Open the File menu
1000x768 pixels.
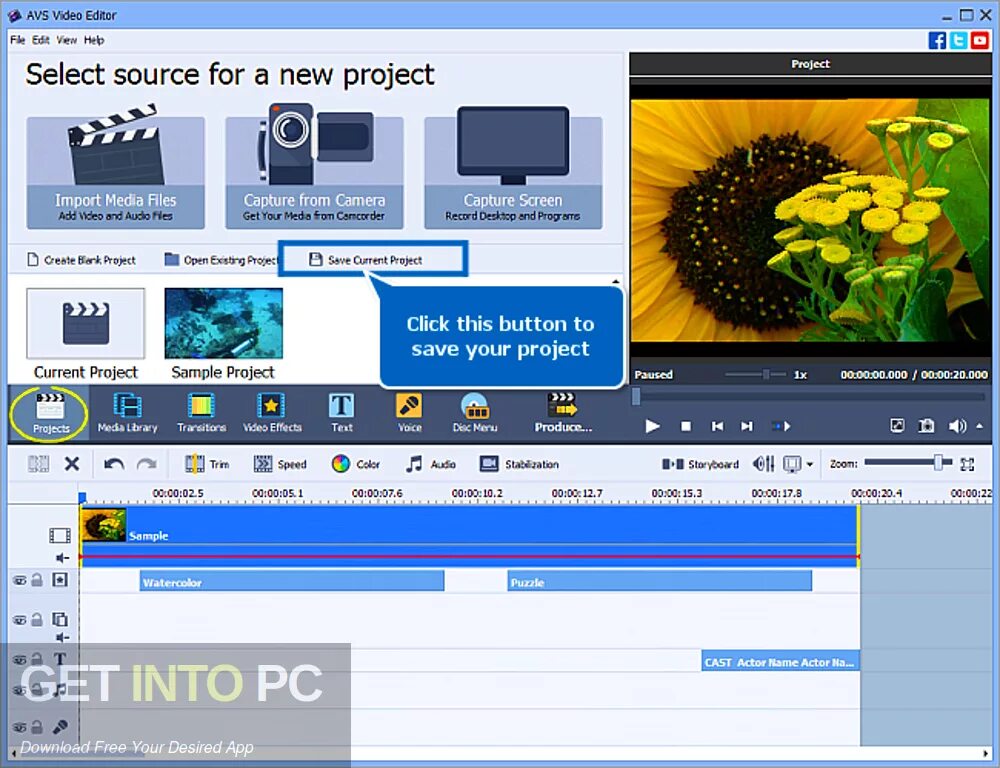click(x=17, y=40)
